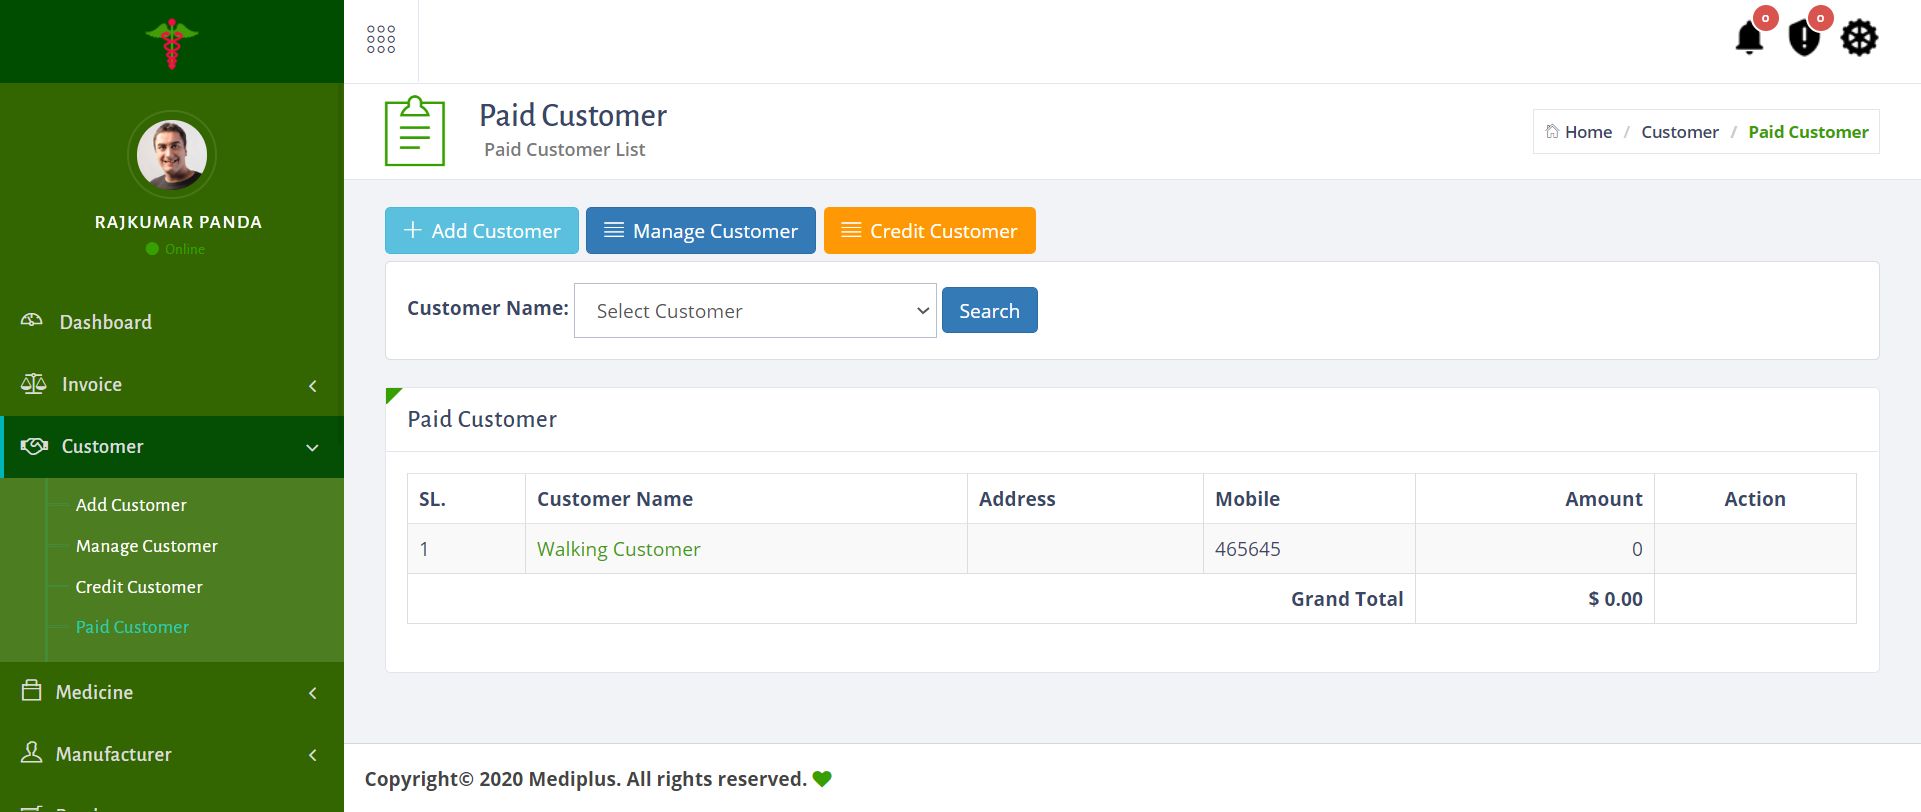The height and width of the screenshot is (812, 1921).
Task: Click the Paid Customer clipboard icon
Action: coord(414,131)
